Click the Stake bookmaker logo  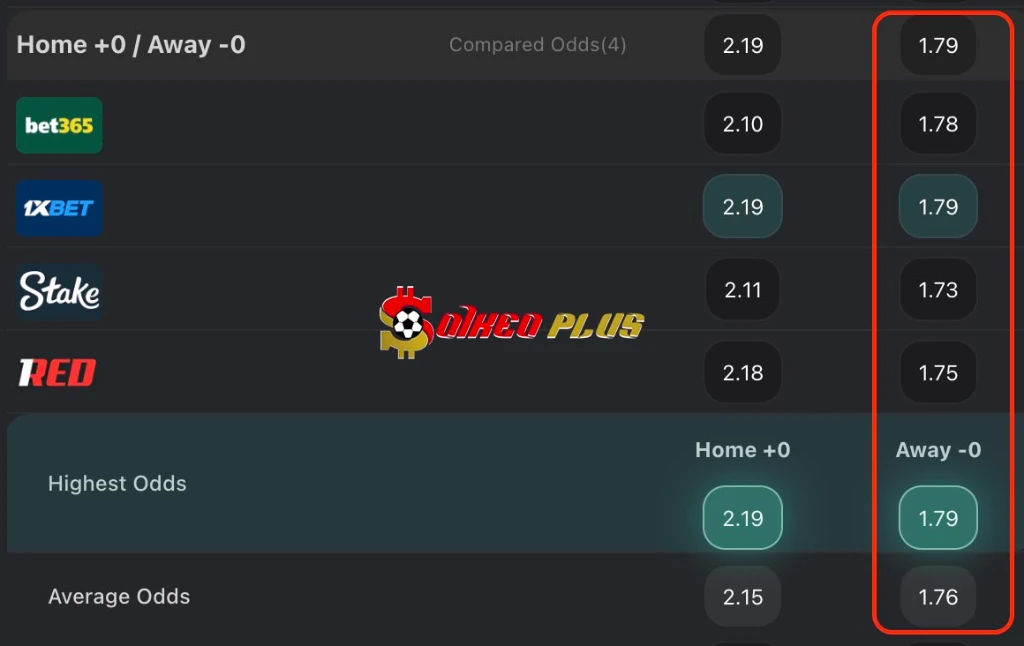57,290
